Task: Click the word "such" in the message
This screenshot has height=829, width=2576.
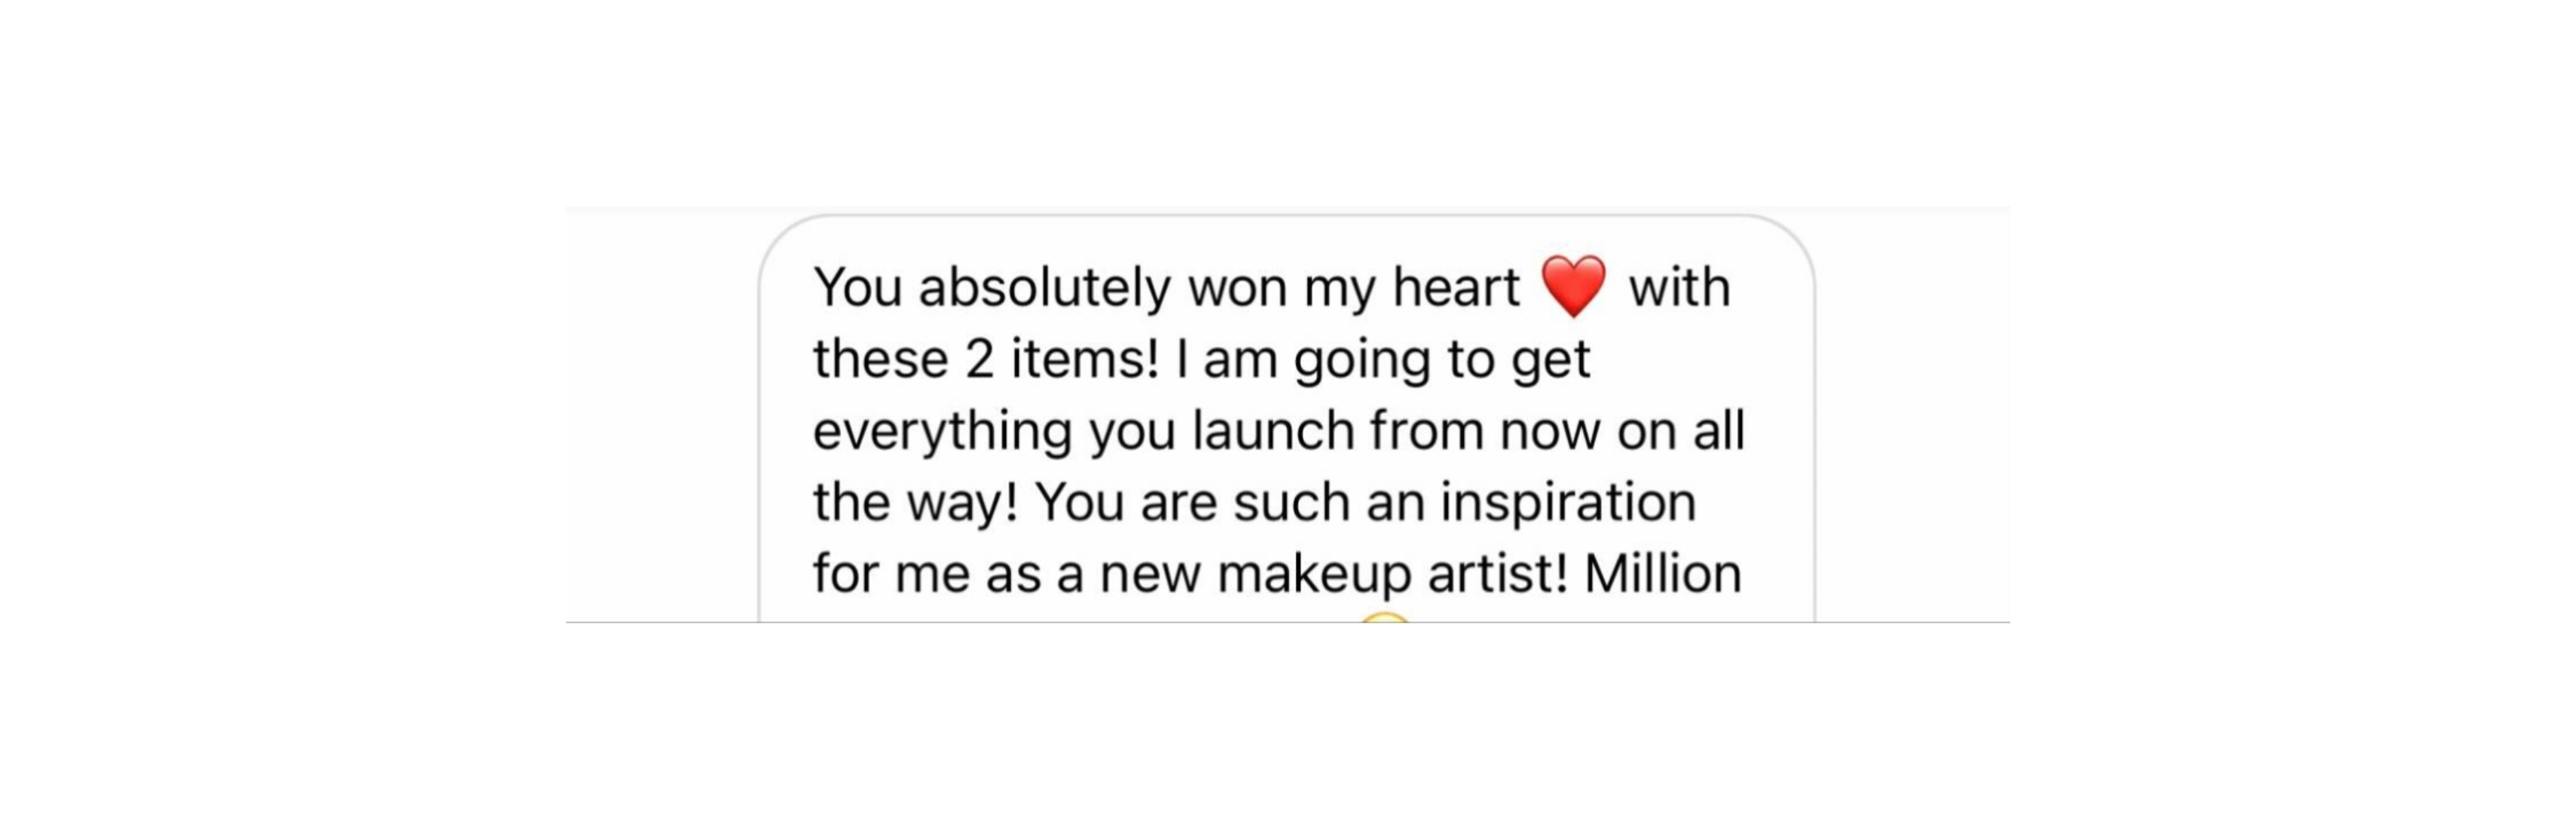Action: tap(1291, 502)
